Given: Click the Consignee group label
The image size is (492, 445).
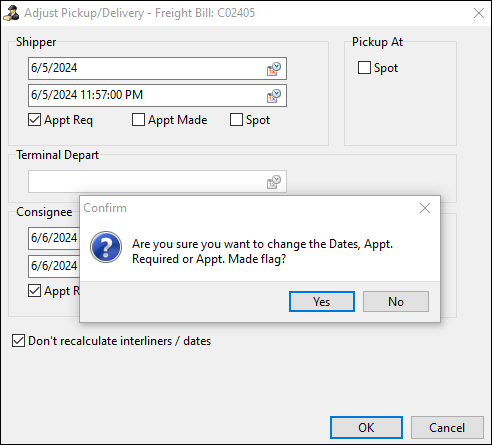Looking at the screenshot, I should point(44,212).
